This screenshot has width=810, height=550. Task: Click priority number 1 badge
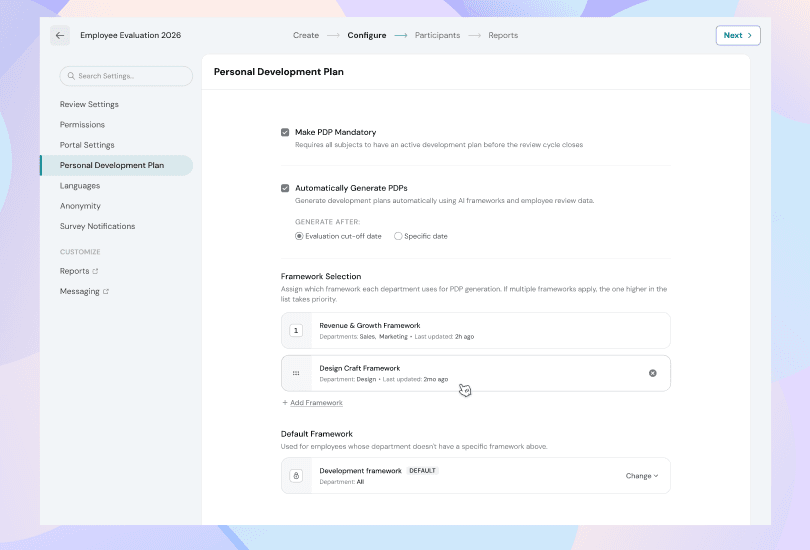(296, 331)
